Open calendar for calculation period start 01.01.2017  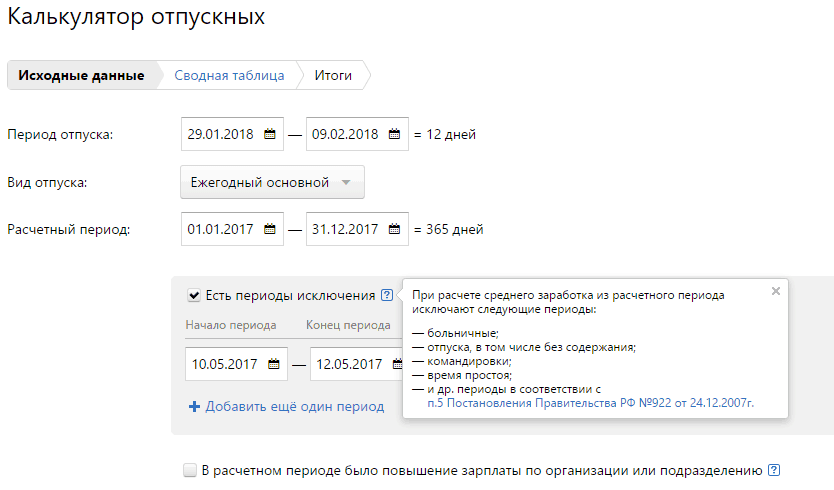tap(269, 229)
